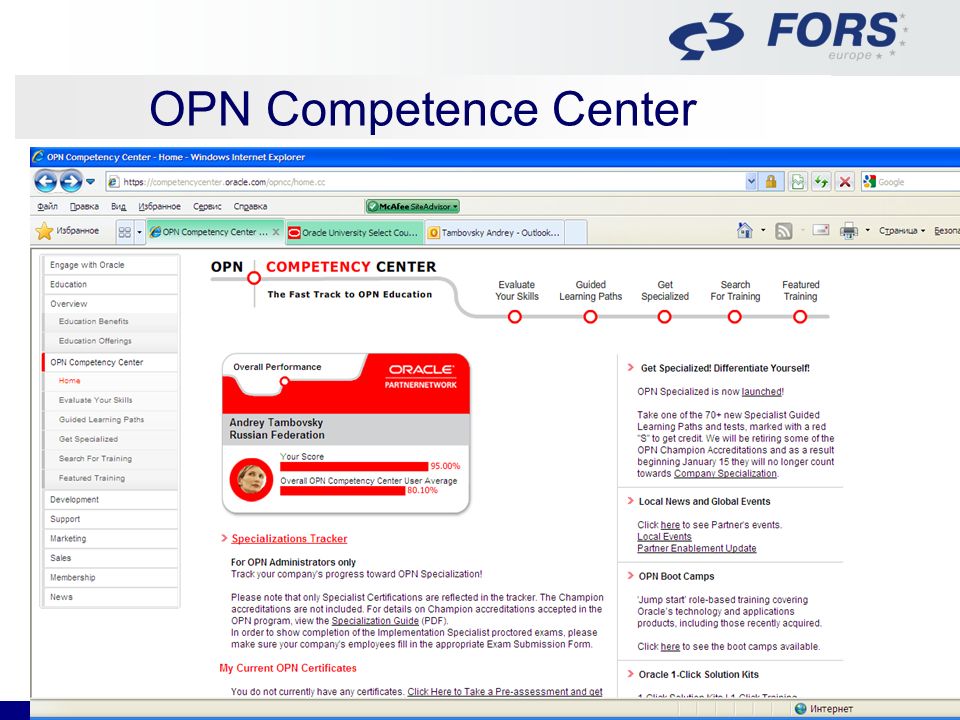
Task: Click the Guided Learning Paths track circle
Action: 590,317
